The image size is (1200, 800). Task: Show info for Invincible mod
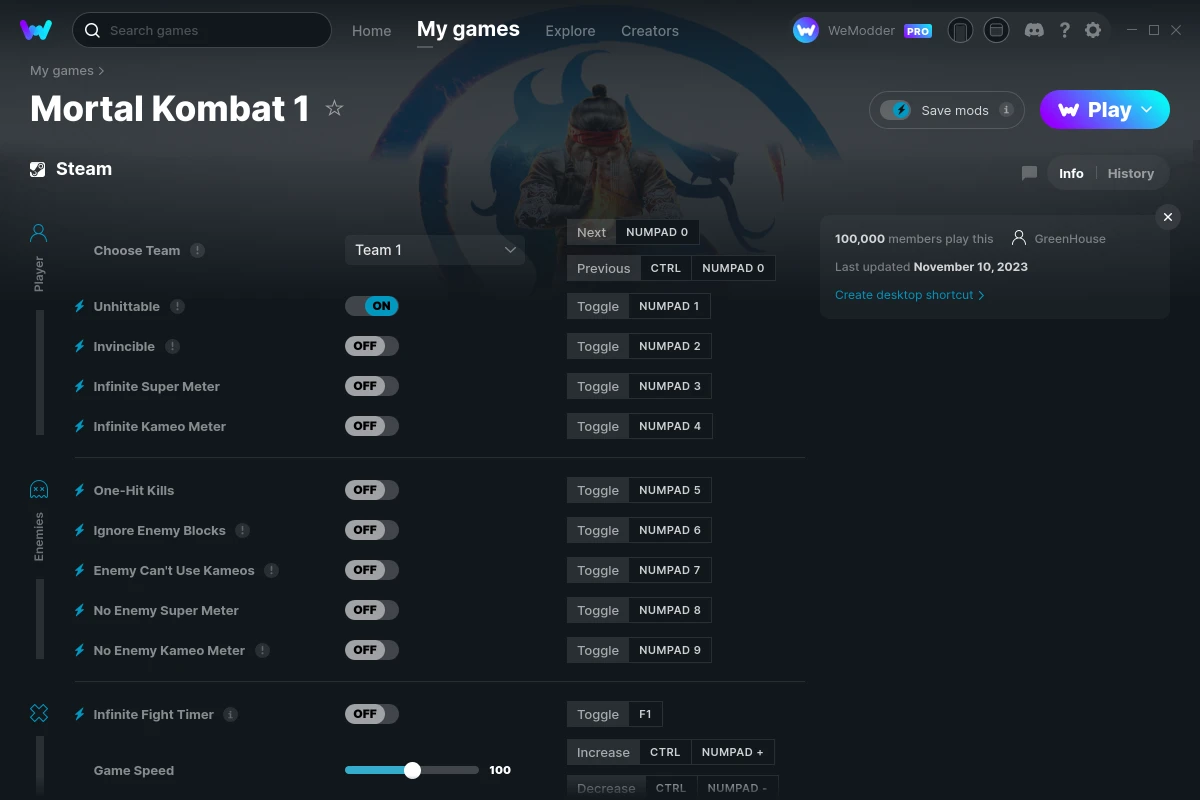(x=173, y=346)
